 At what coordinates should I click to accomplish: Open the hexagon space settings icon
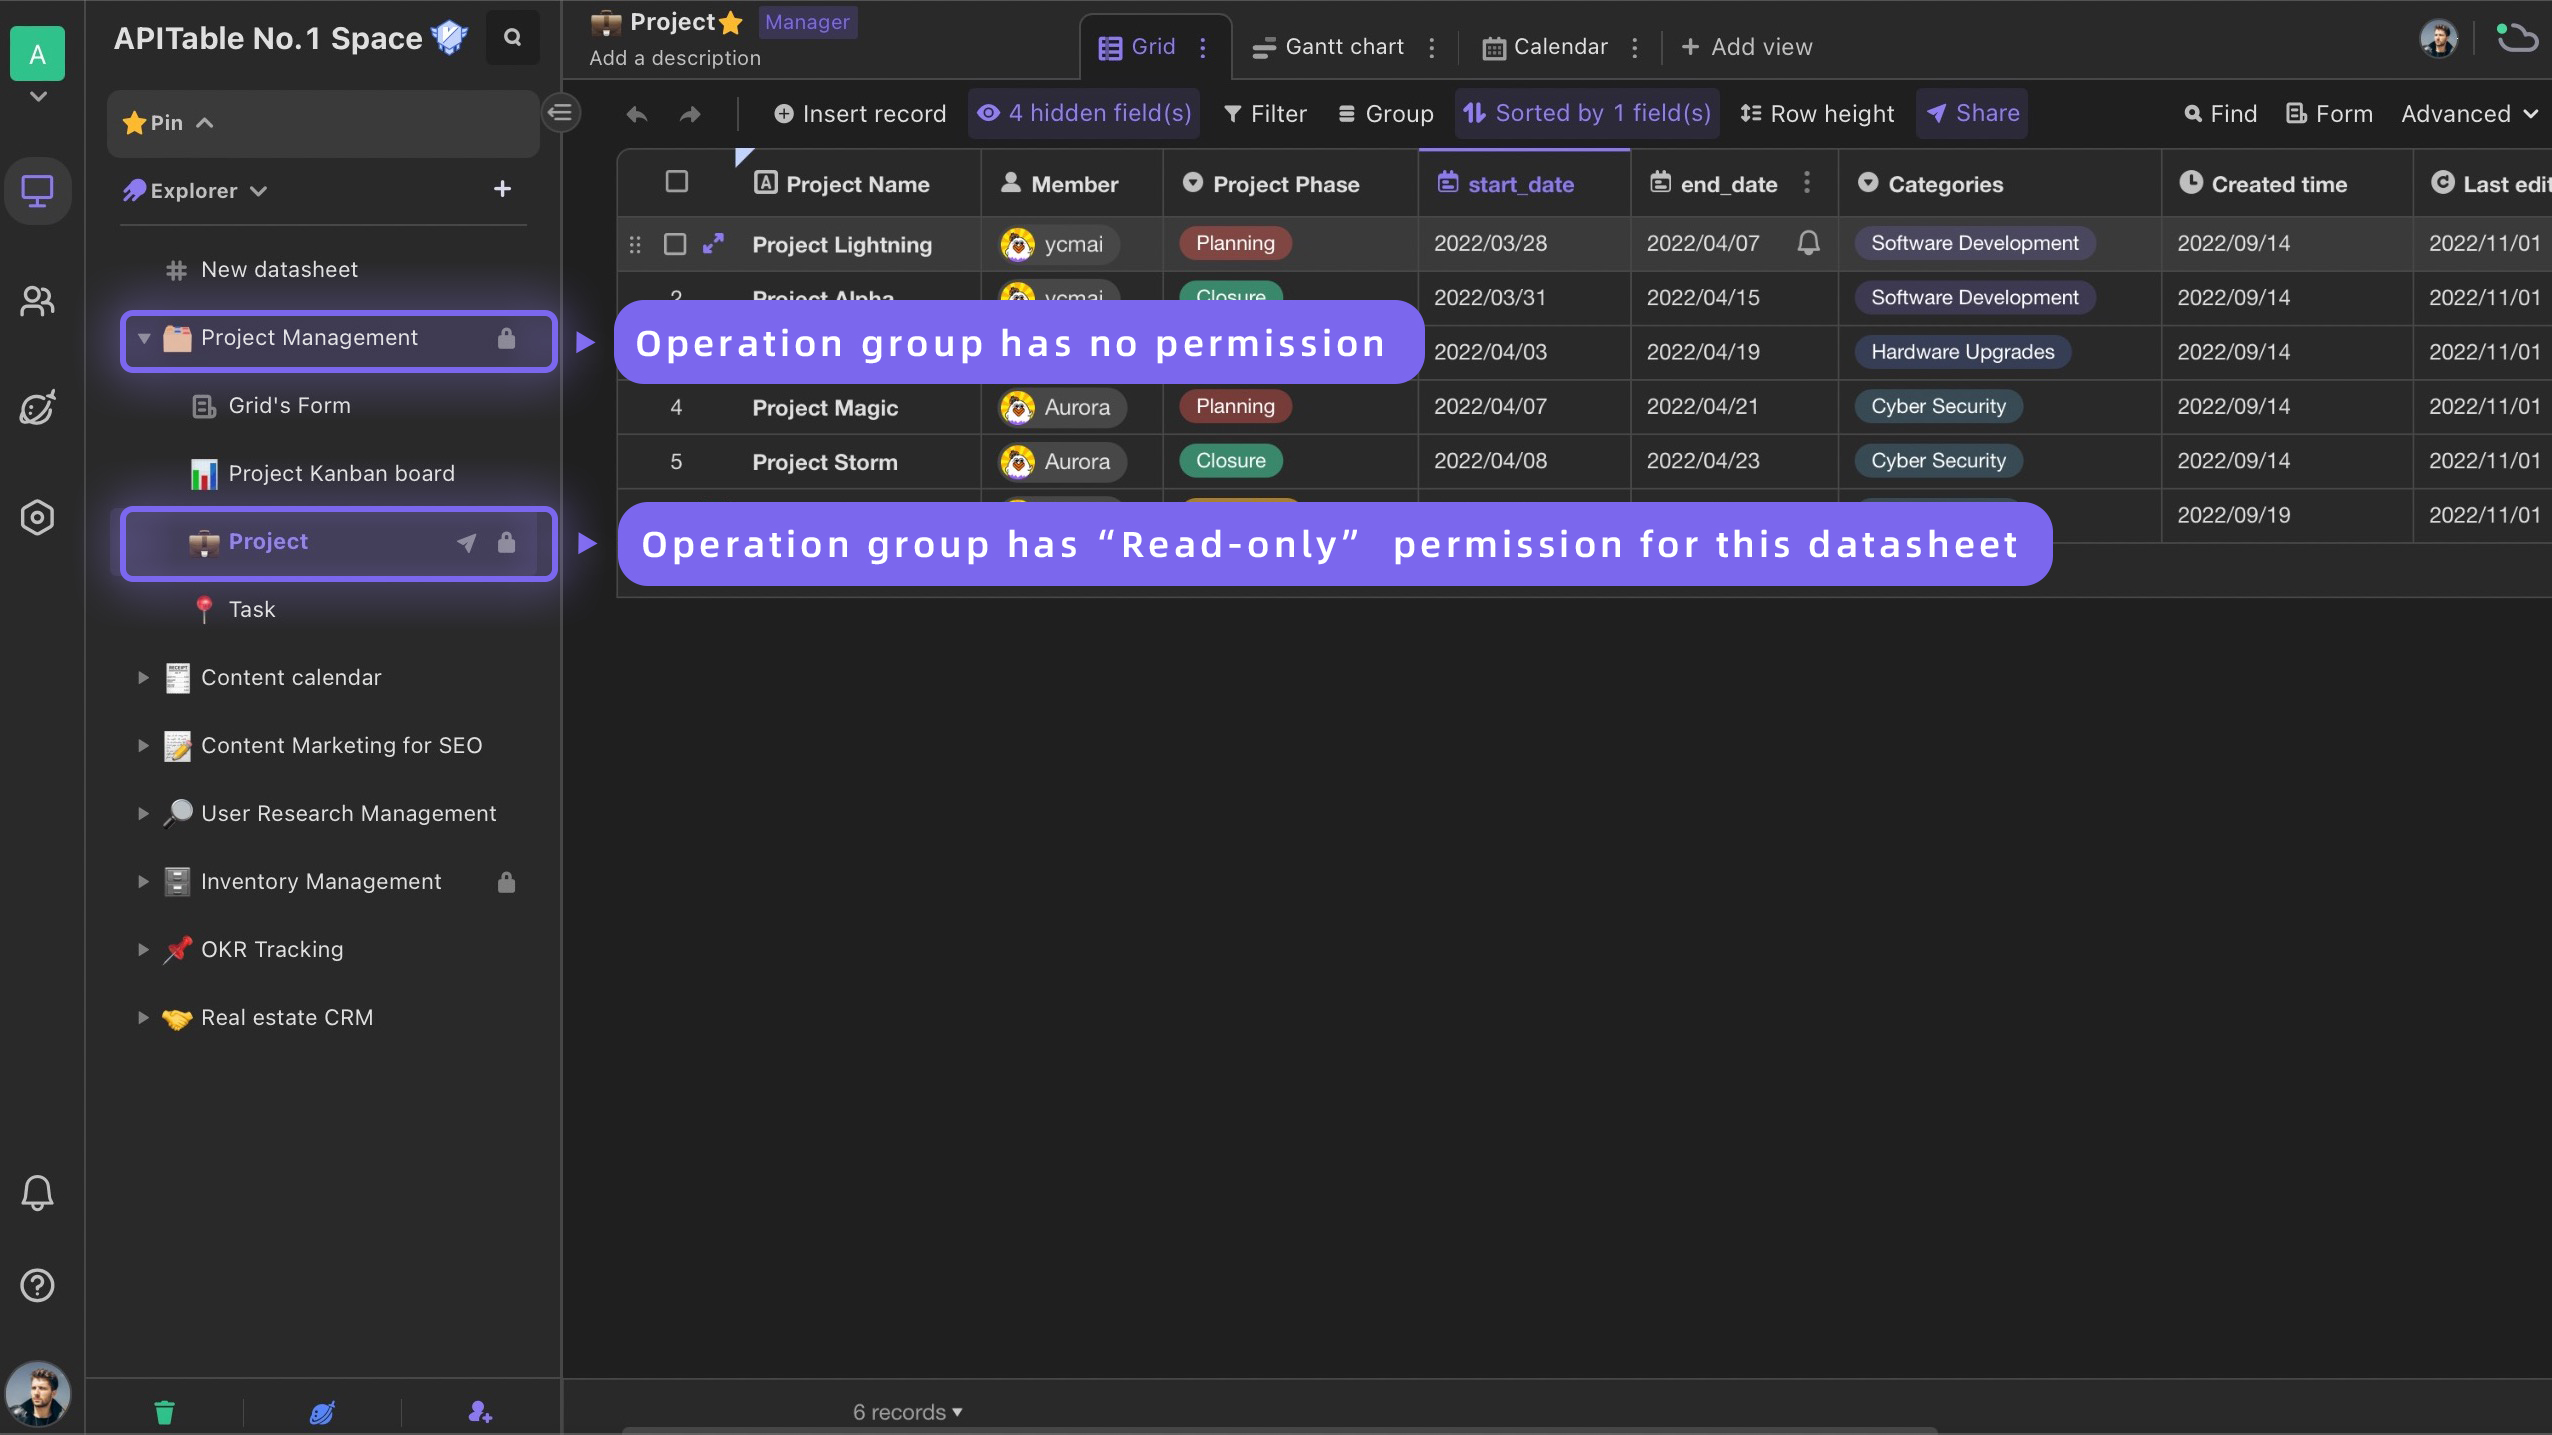pos(37,518)
